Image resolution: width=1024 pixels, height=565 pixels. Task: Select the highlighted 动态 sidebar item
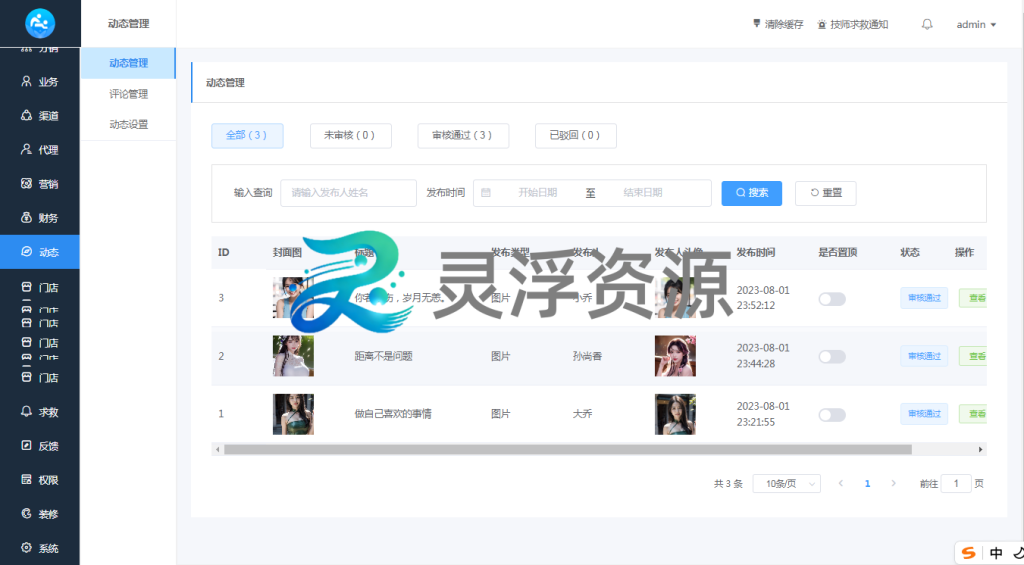point(40,252)
